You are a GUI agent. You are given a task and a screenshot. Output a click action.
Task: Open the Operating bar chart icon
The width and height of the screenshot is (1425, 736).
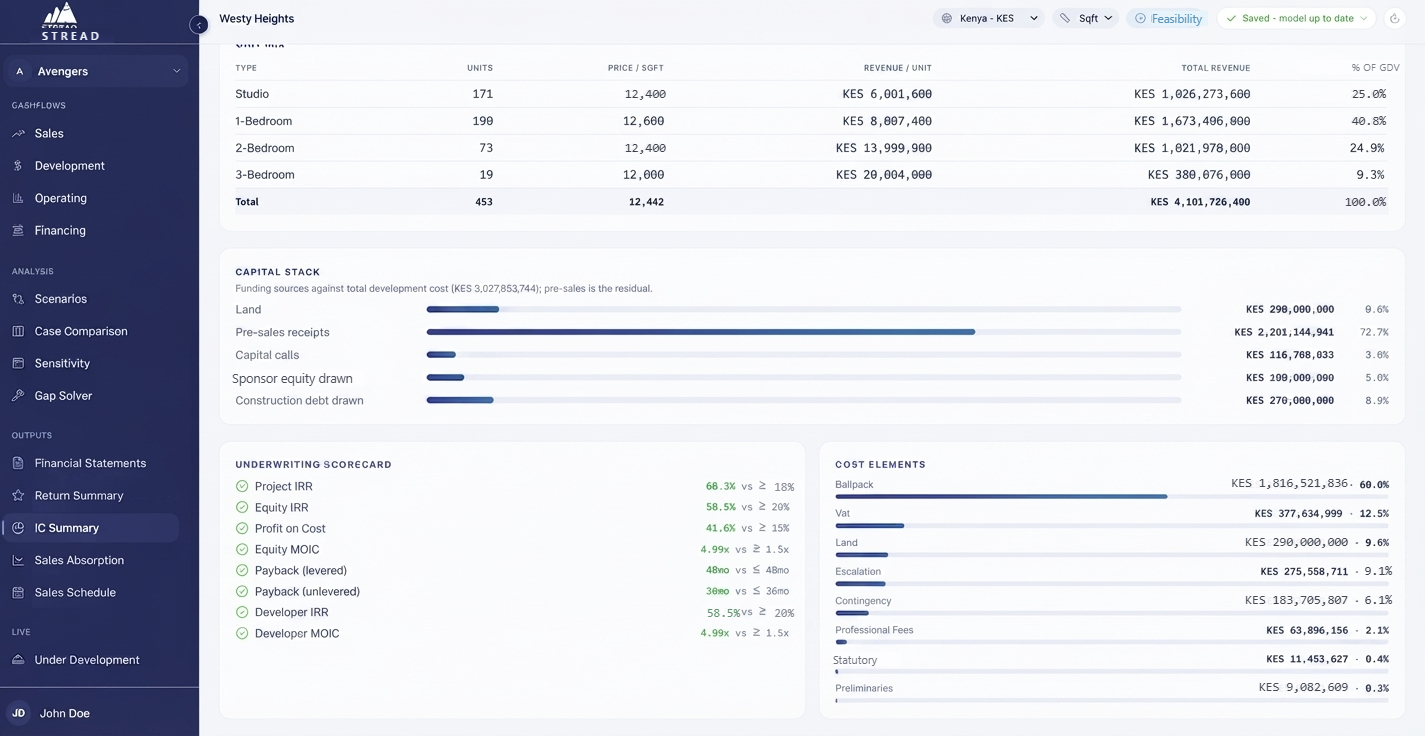18,198
